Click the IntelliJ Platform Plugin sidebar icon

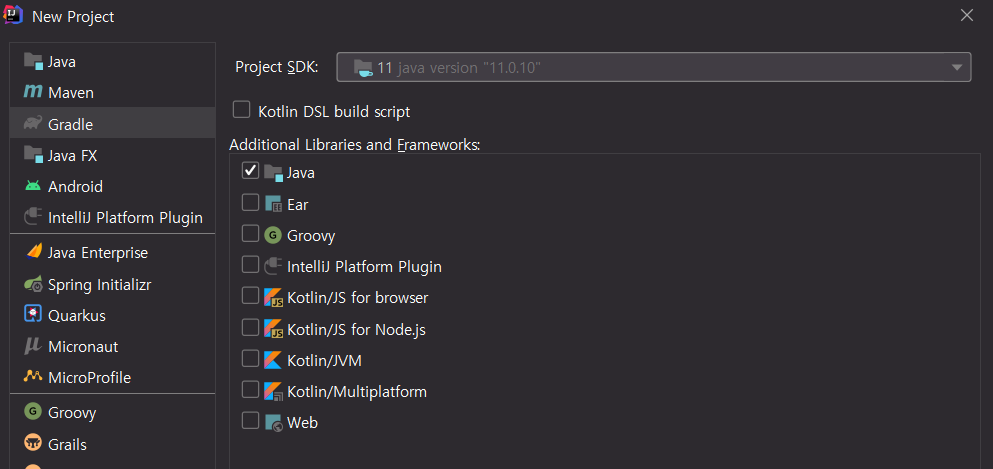[33, 218]
